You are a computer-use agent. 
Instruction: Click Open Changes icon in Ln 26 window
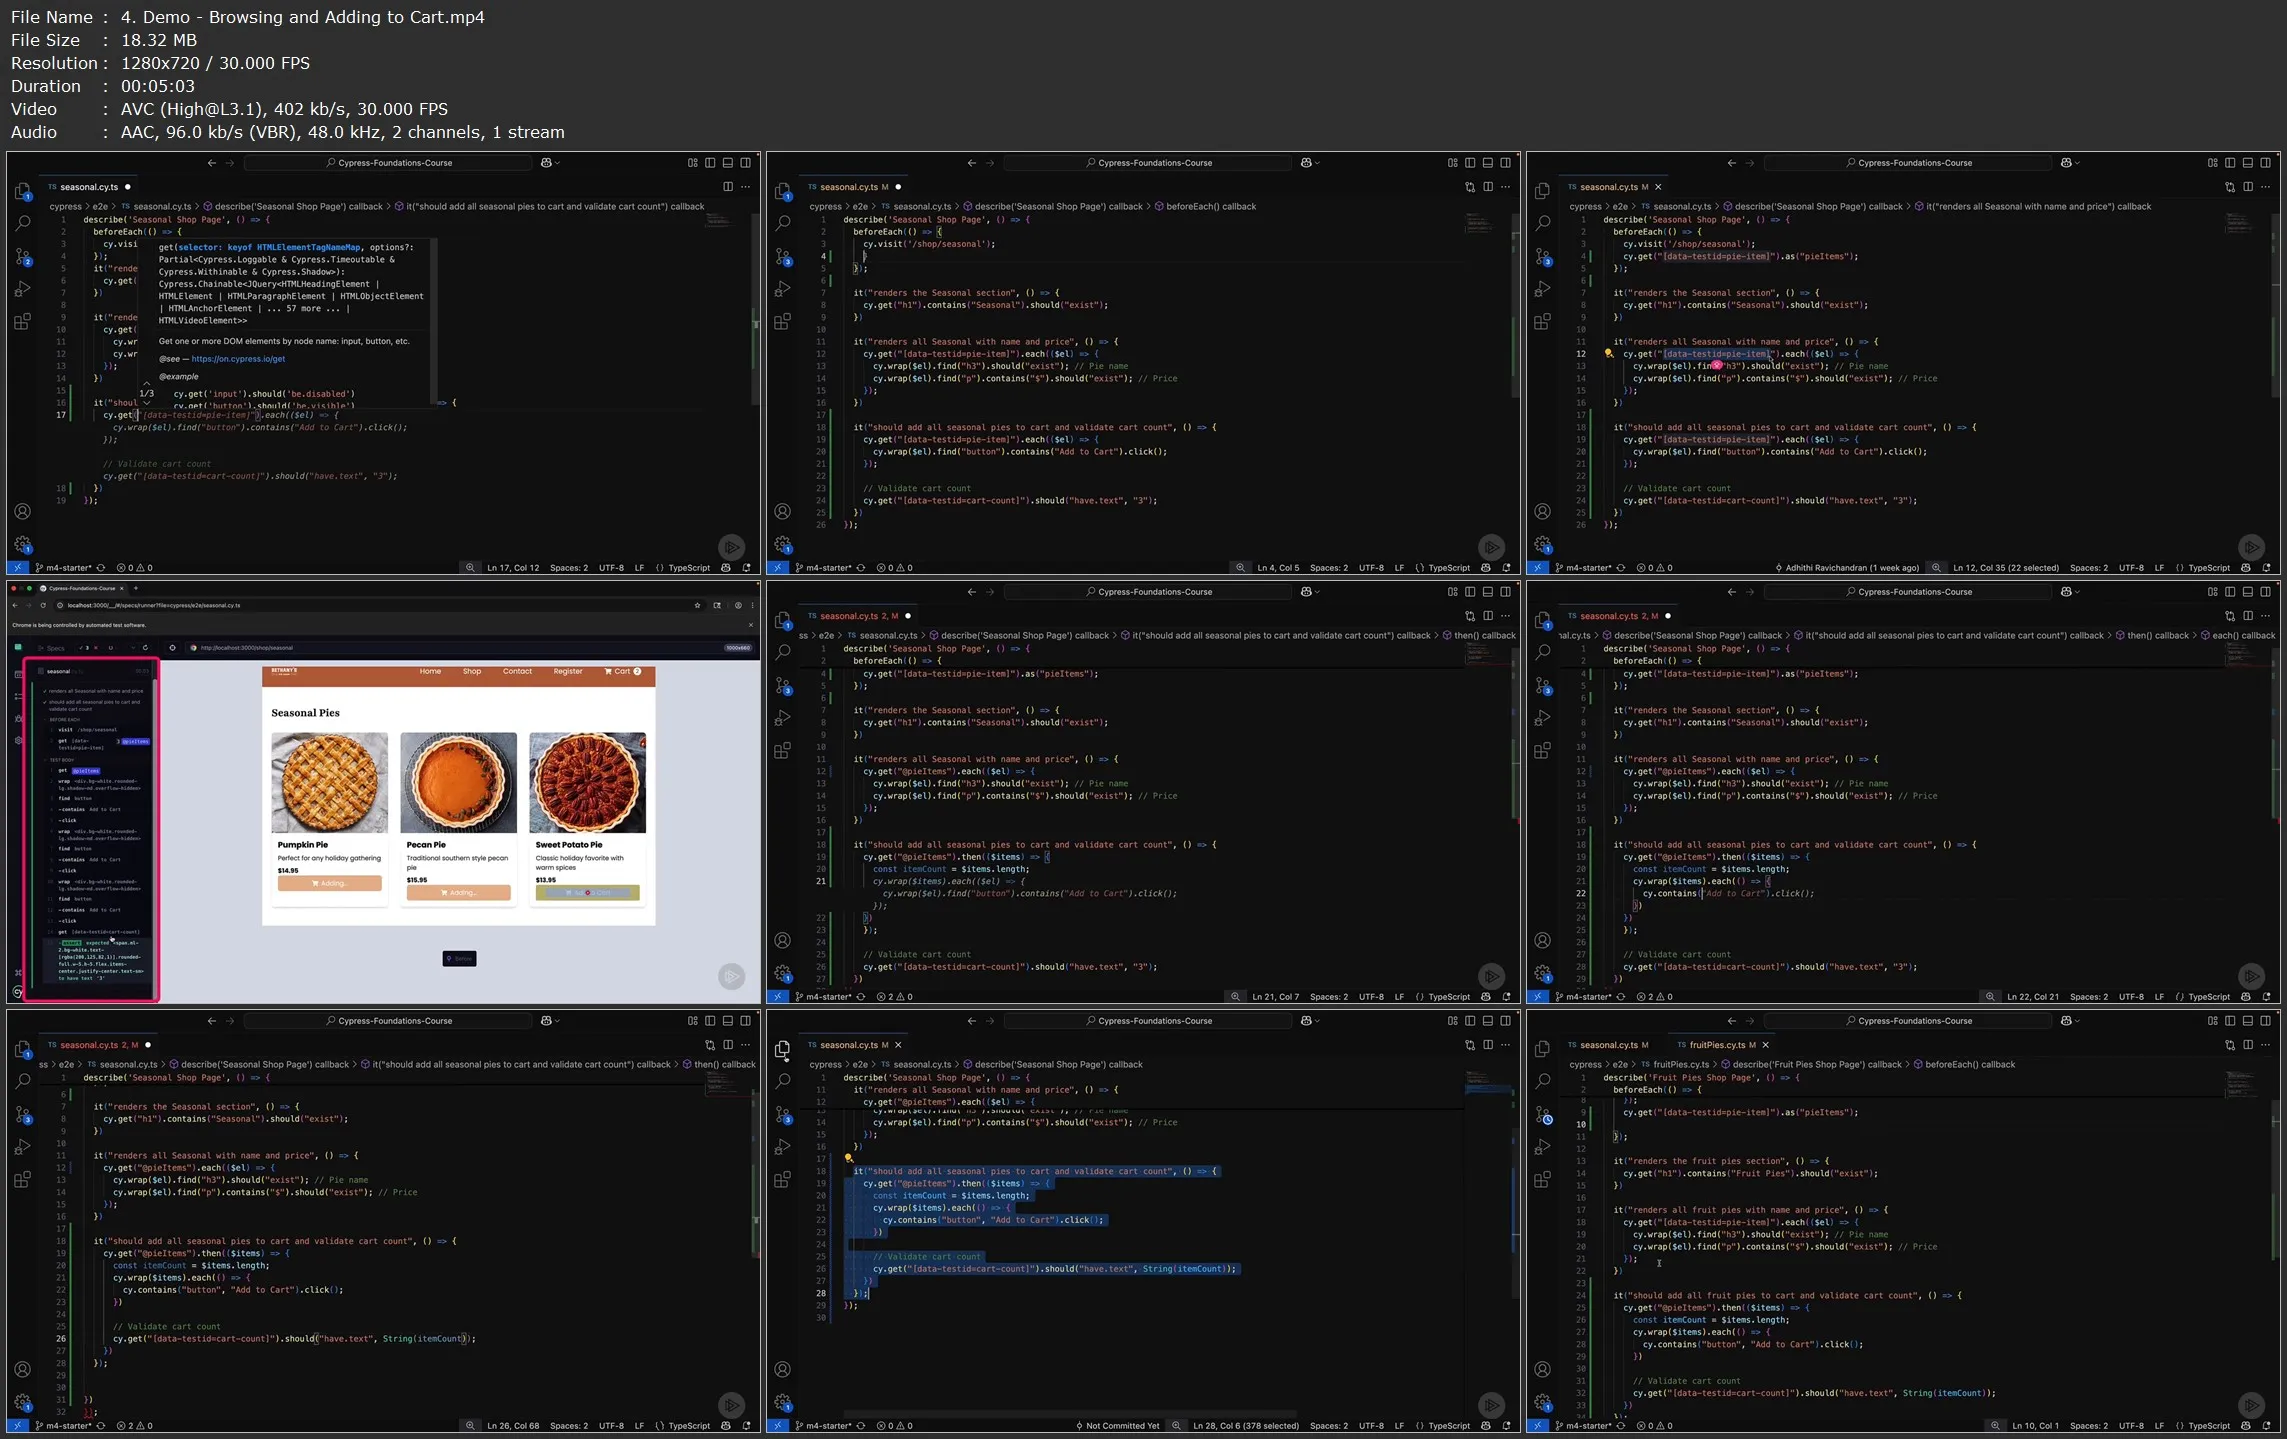(709, 1045)
